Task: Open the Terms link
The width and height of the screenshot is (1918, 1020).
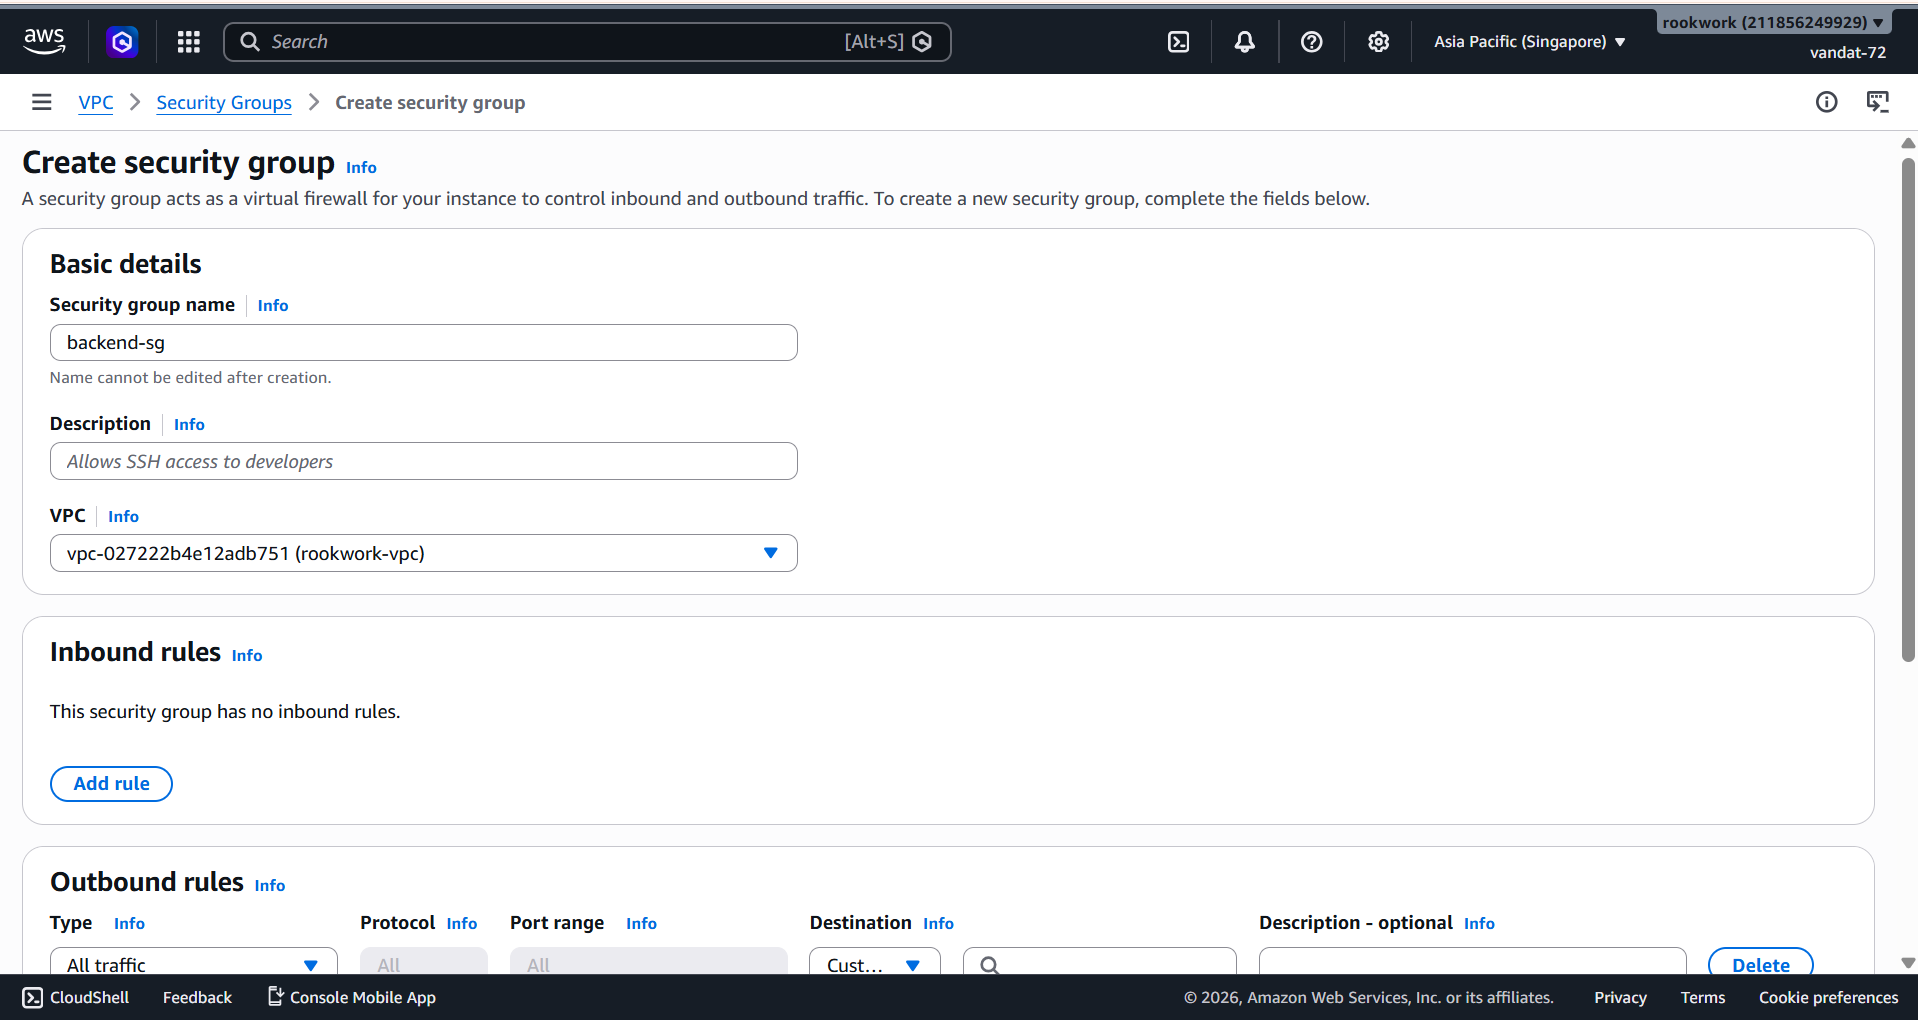Action: pos(1702,997)
